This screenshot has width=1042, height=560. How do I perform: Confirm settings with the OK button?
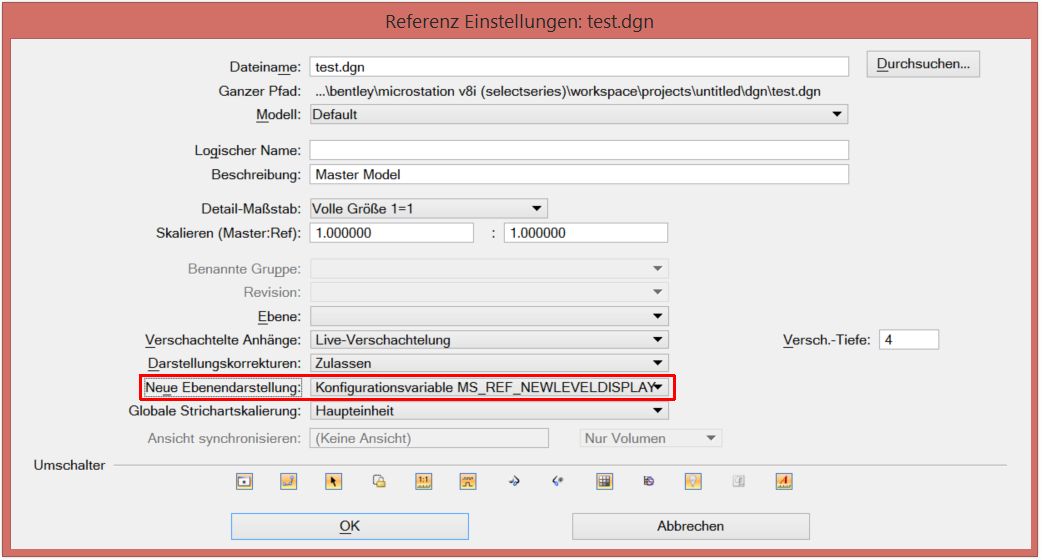[350, 526]
